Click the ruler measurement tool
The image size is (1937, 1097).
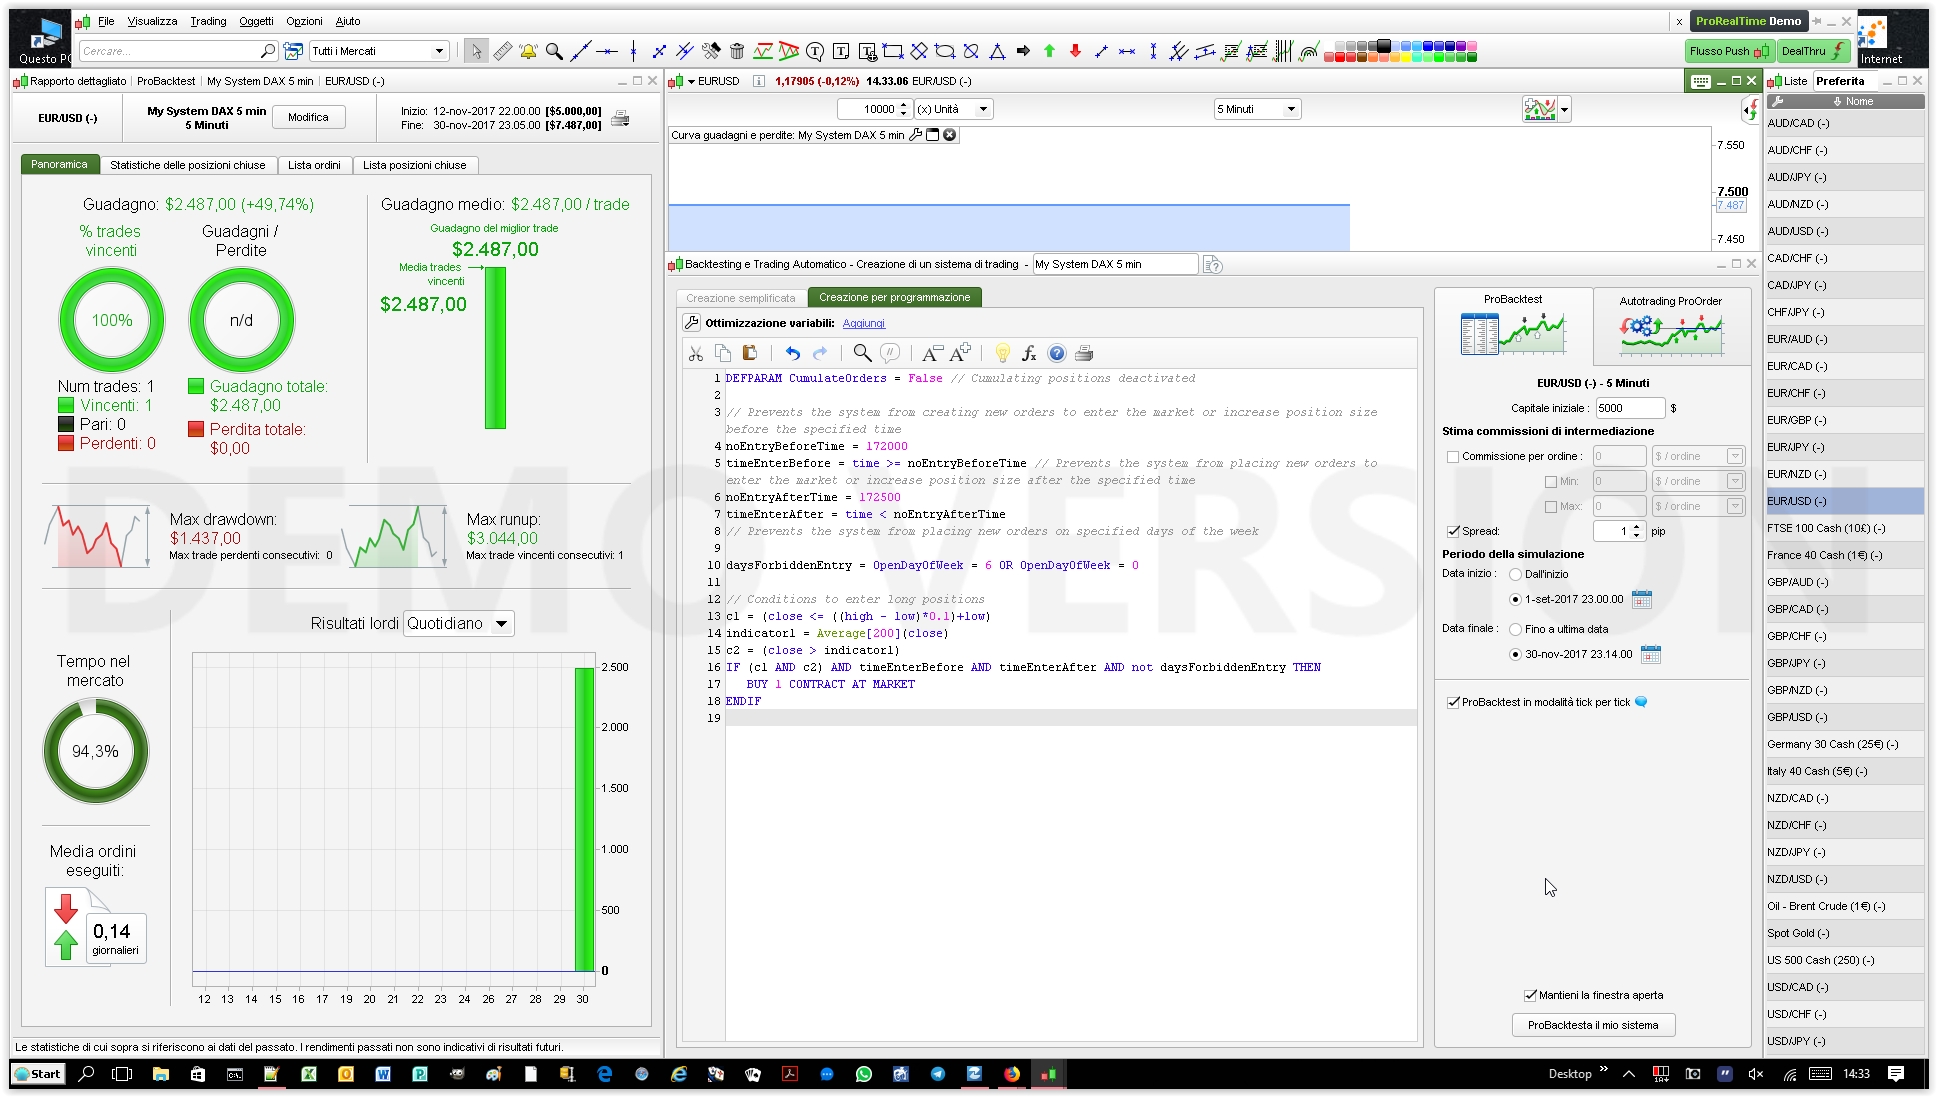pos(502,51)
